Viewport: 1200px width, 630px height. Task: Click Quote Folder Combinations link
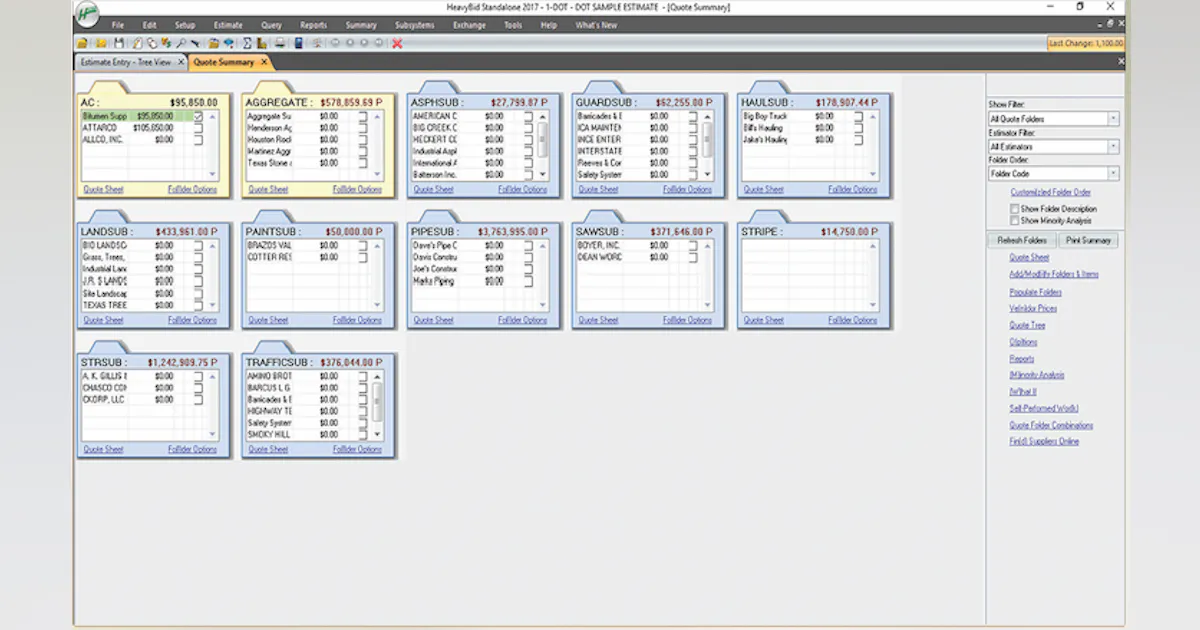(x=1051, y=425)
